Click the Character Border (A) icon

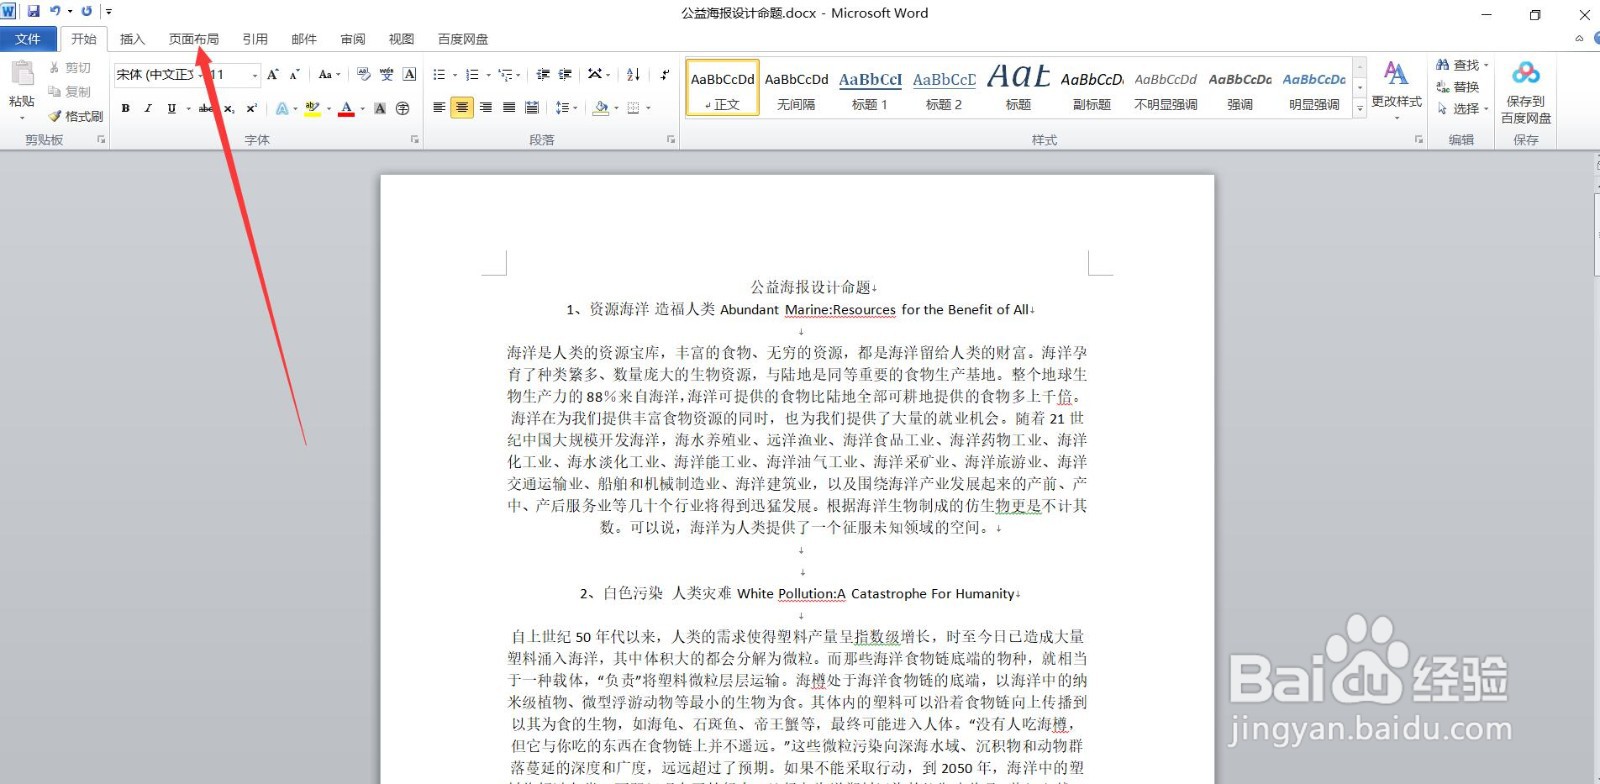409,75
